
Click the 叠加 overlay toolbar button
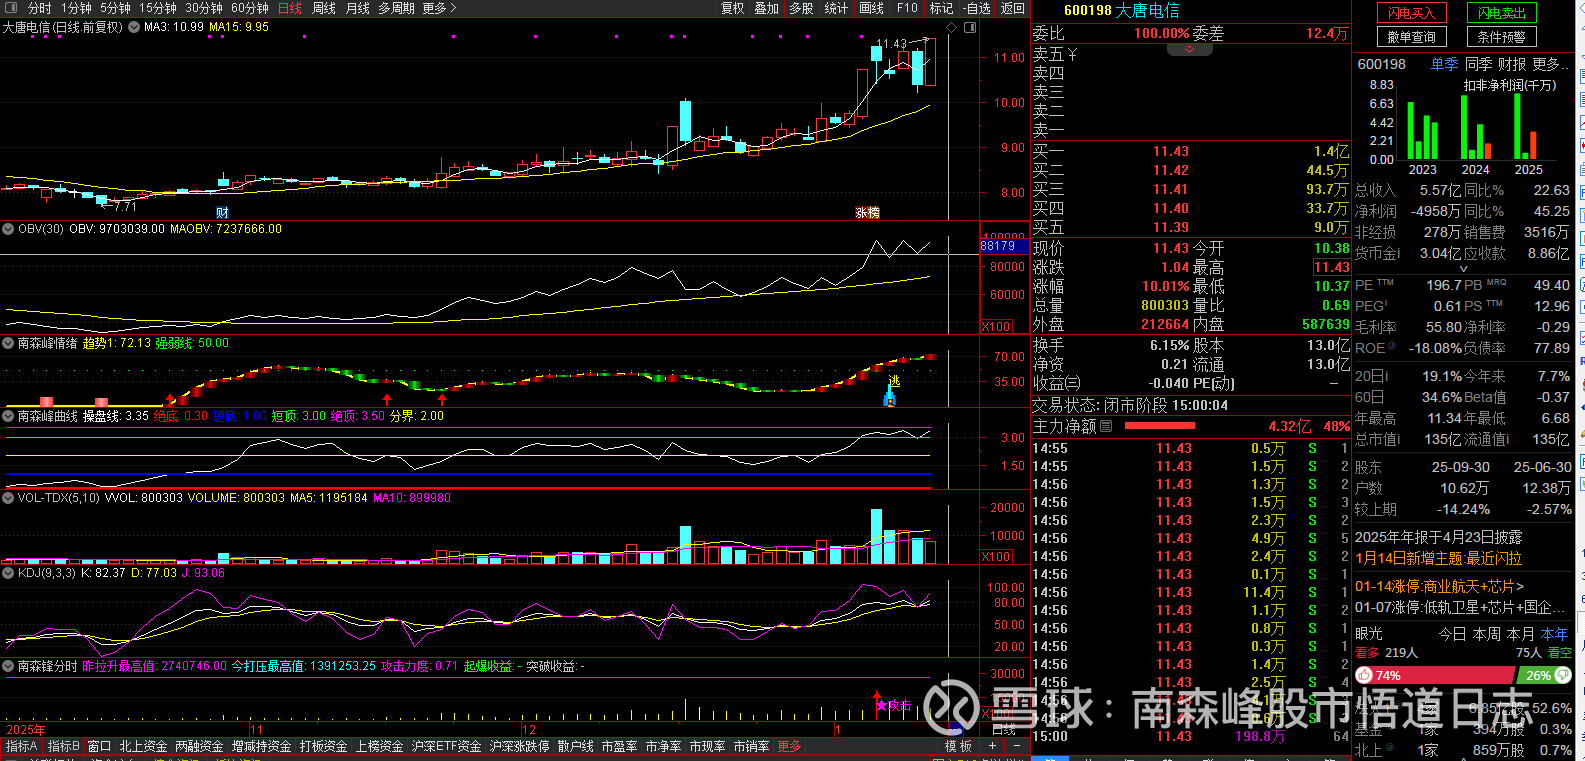(x=767, y=8)
